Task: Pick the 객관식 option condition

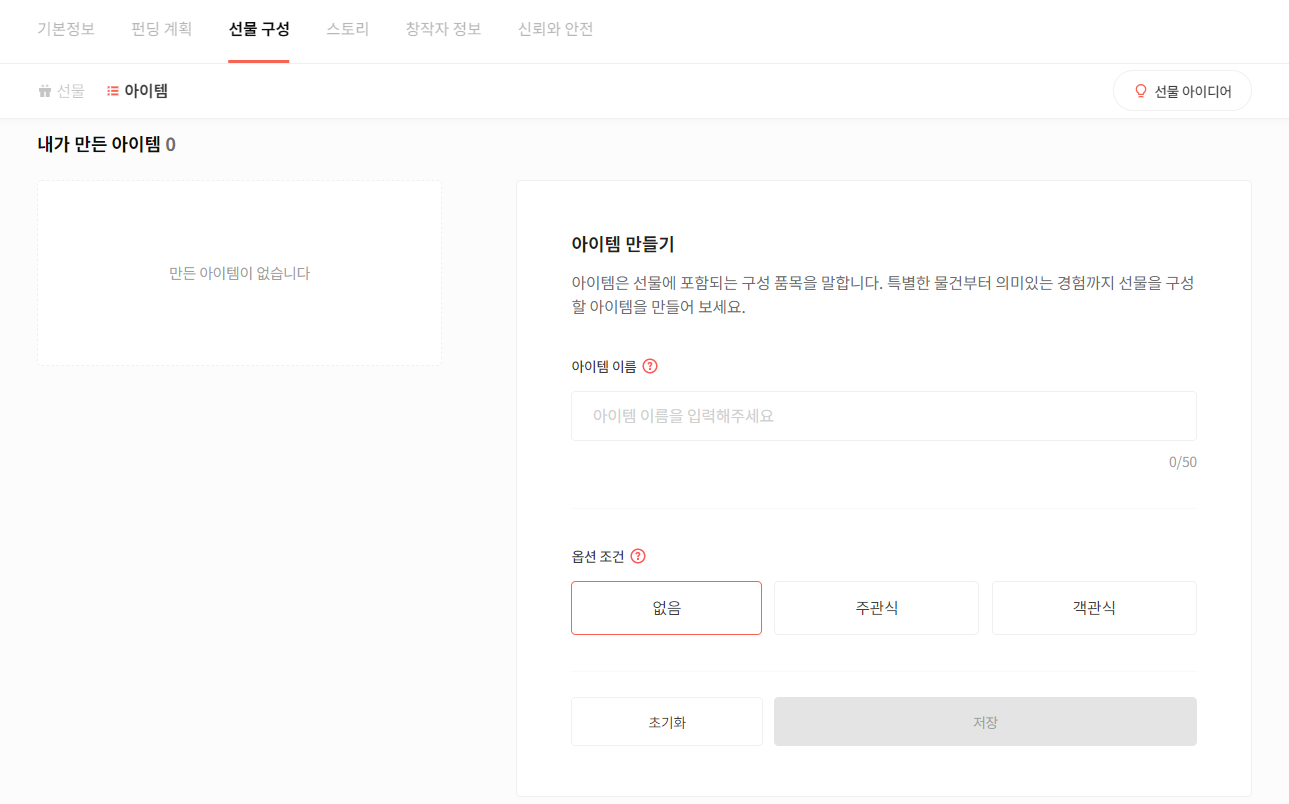Action: tap(1094, 608)
